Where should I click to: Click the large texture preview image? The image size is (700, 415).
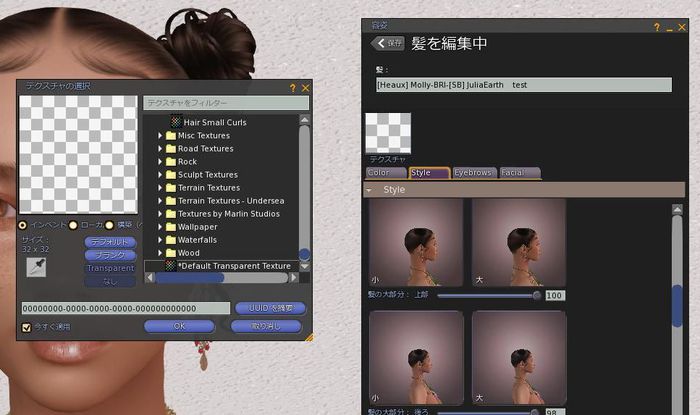[79, 154]
